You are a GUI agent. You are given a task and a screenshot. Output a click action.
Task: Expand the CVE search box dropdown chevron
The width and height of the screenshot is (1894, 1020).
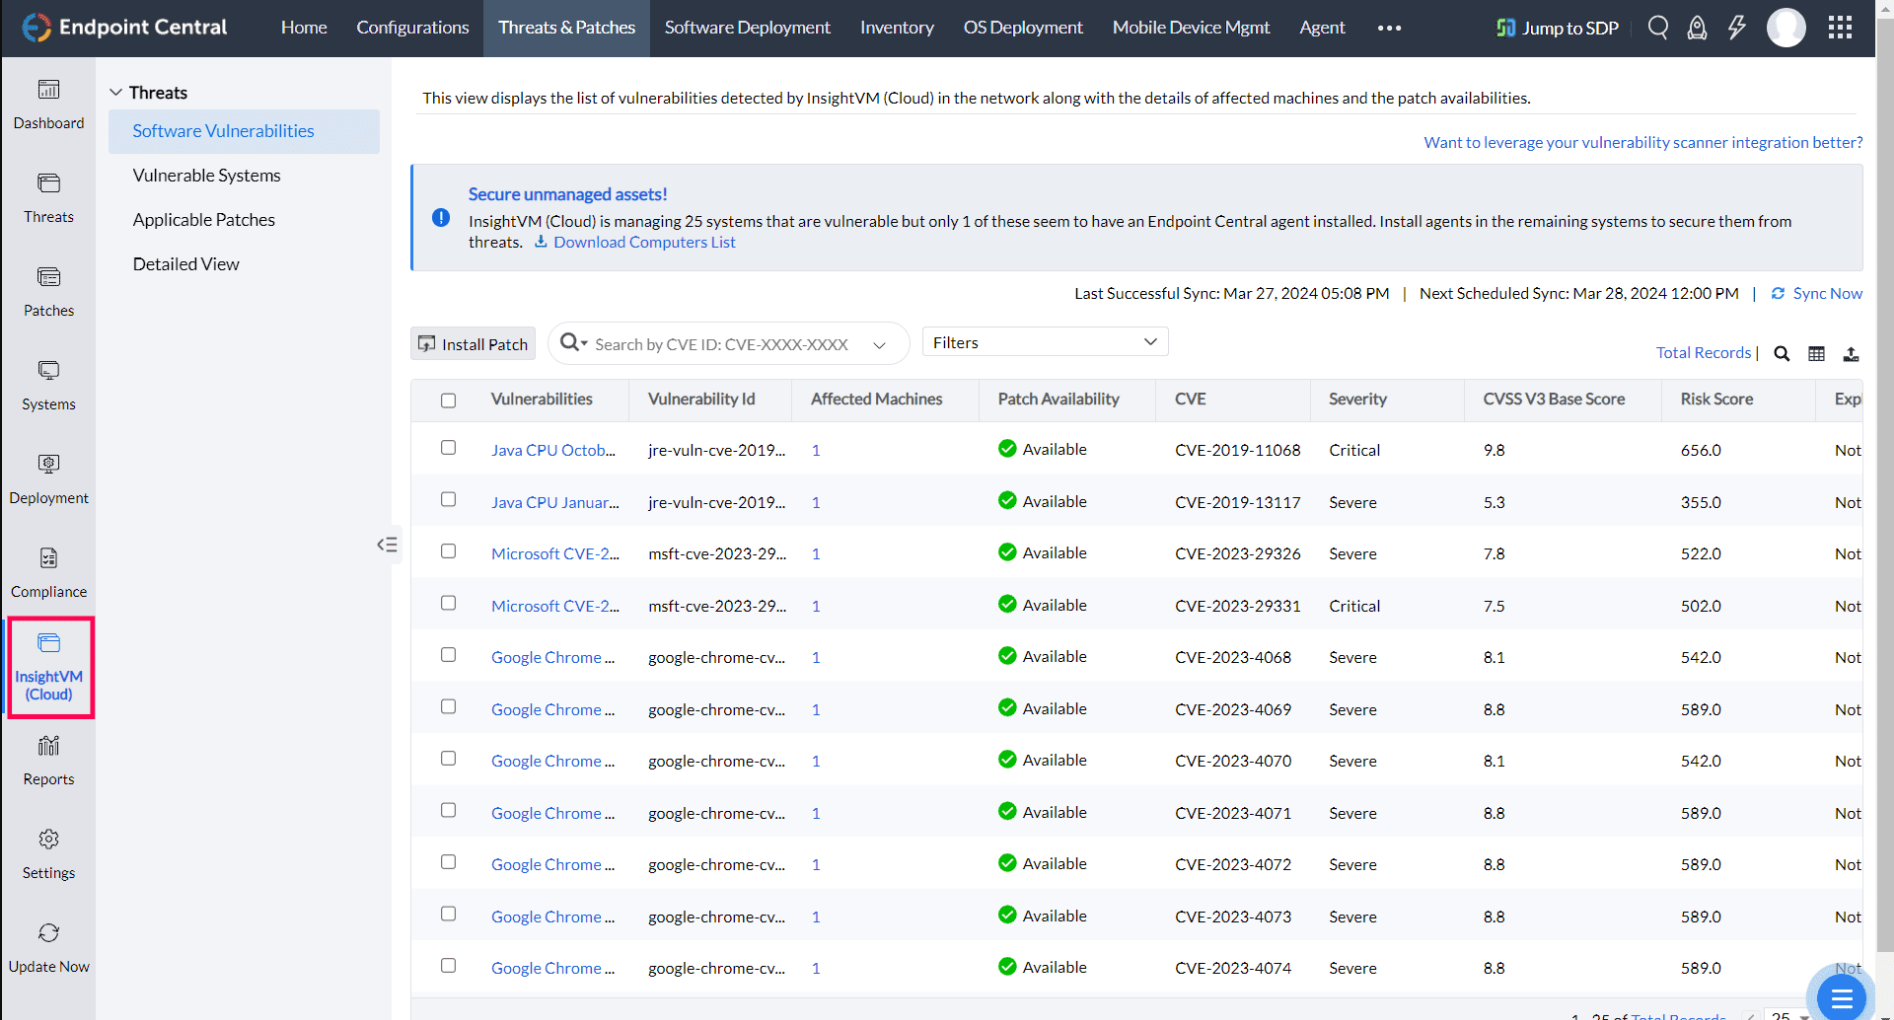pyautogui.click(x=879, y=345)
